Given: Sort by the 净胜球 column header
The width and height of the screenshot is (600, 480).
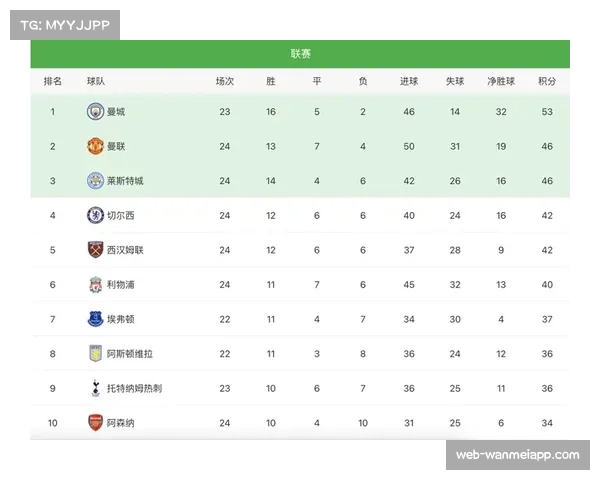Looking at the screenshot, I should [500, 81].
